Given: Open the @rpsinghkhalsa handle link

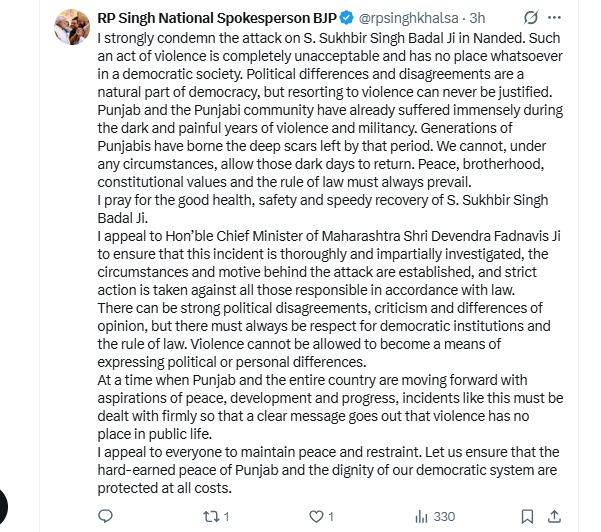Looking at the screenshot, I should 408,18.
